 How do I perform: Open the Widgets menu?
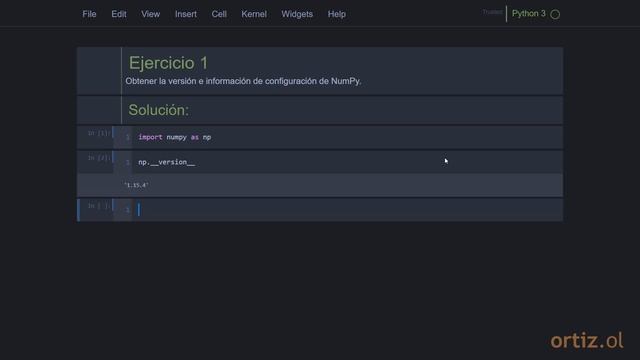click(x=297, y=14)
